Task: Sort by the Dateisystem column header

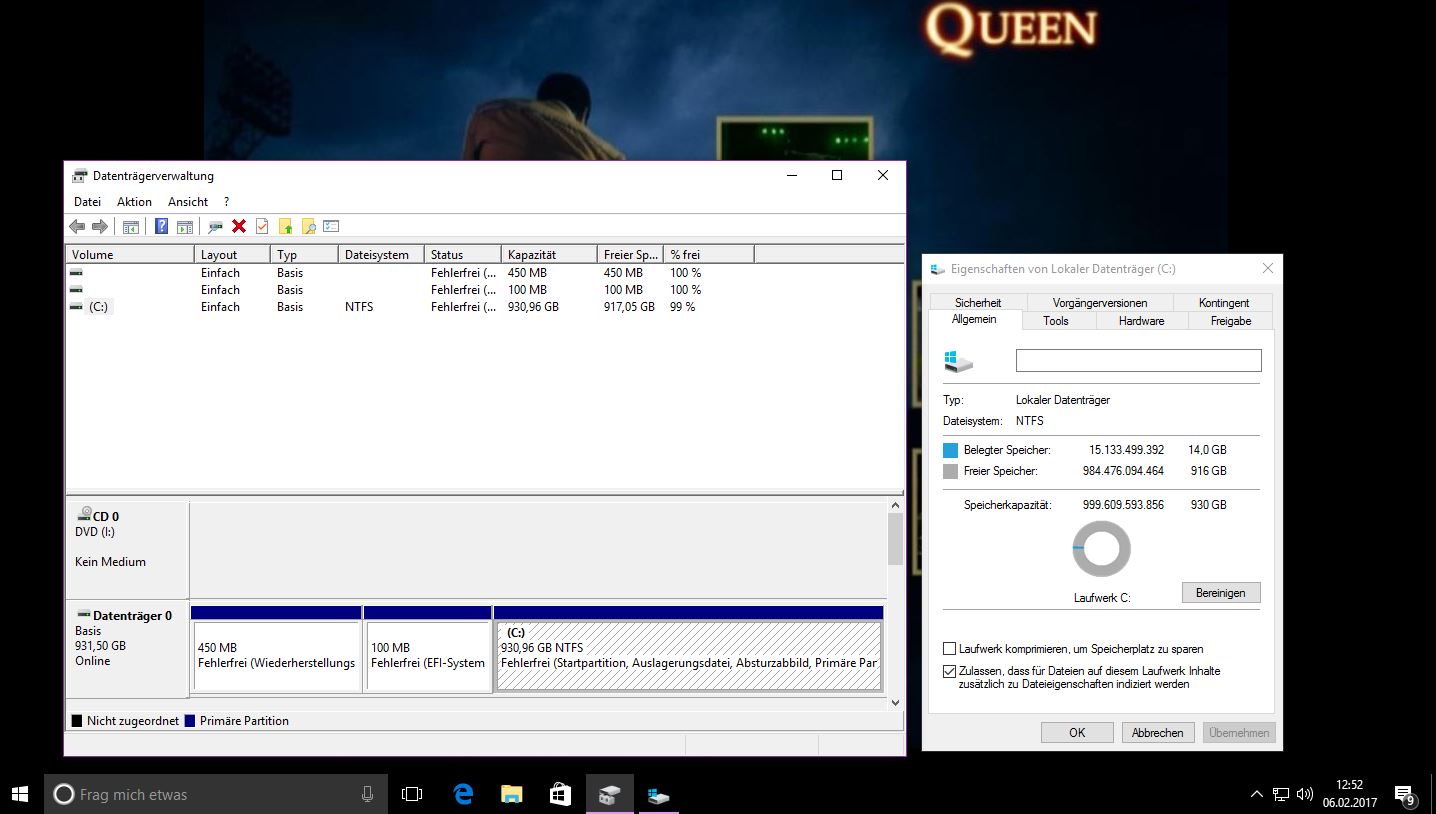Action: [x=381, y=254]
